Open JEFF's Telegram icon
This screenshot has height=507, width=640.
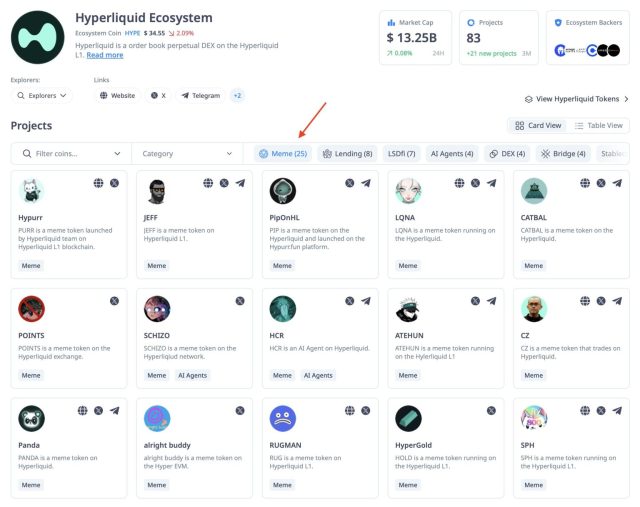(x=240, y=183)
